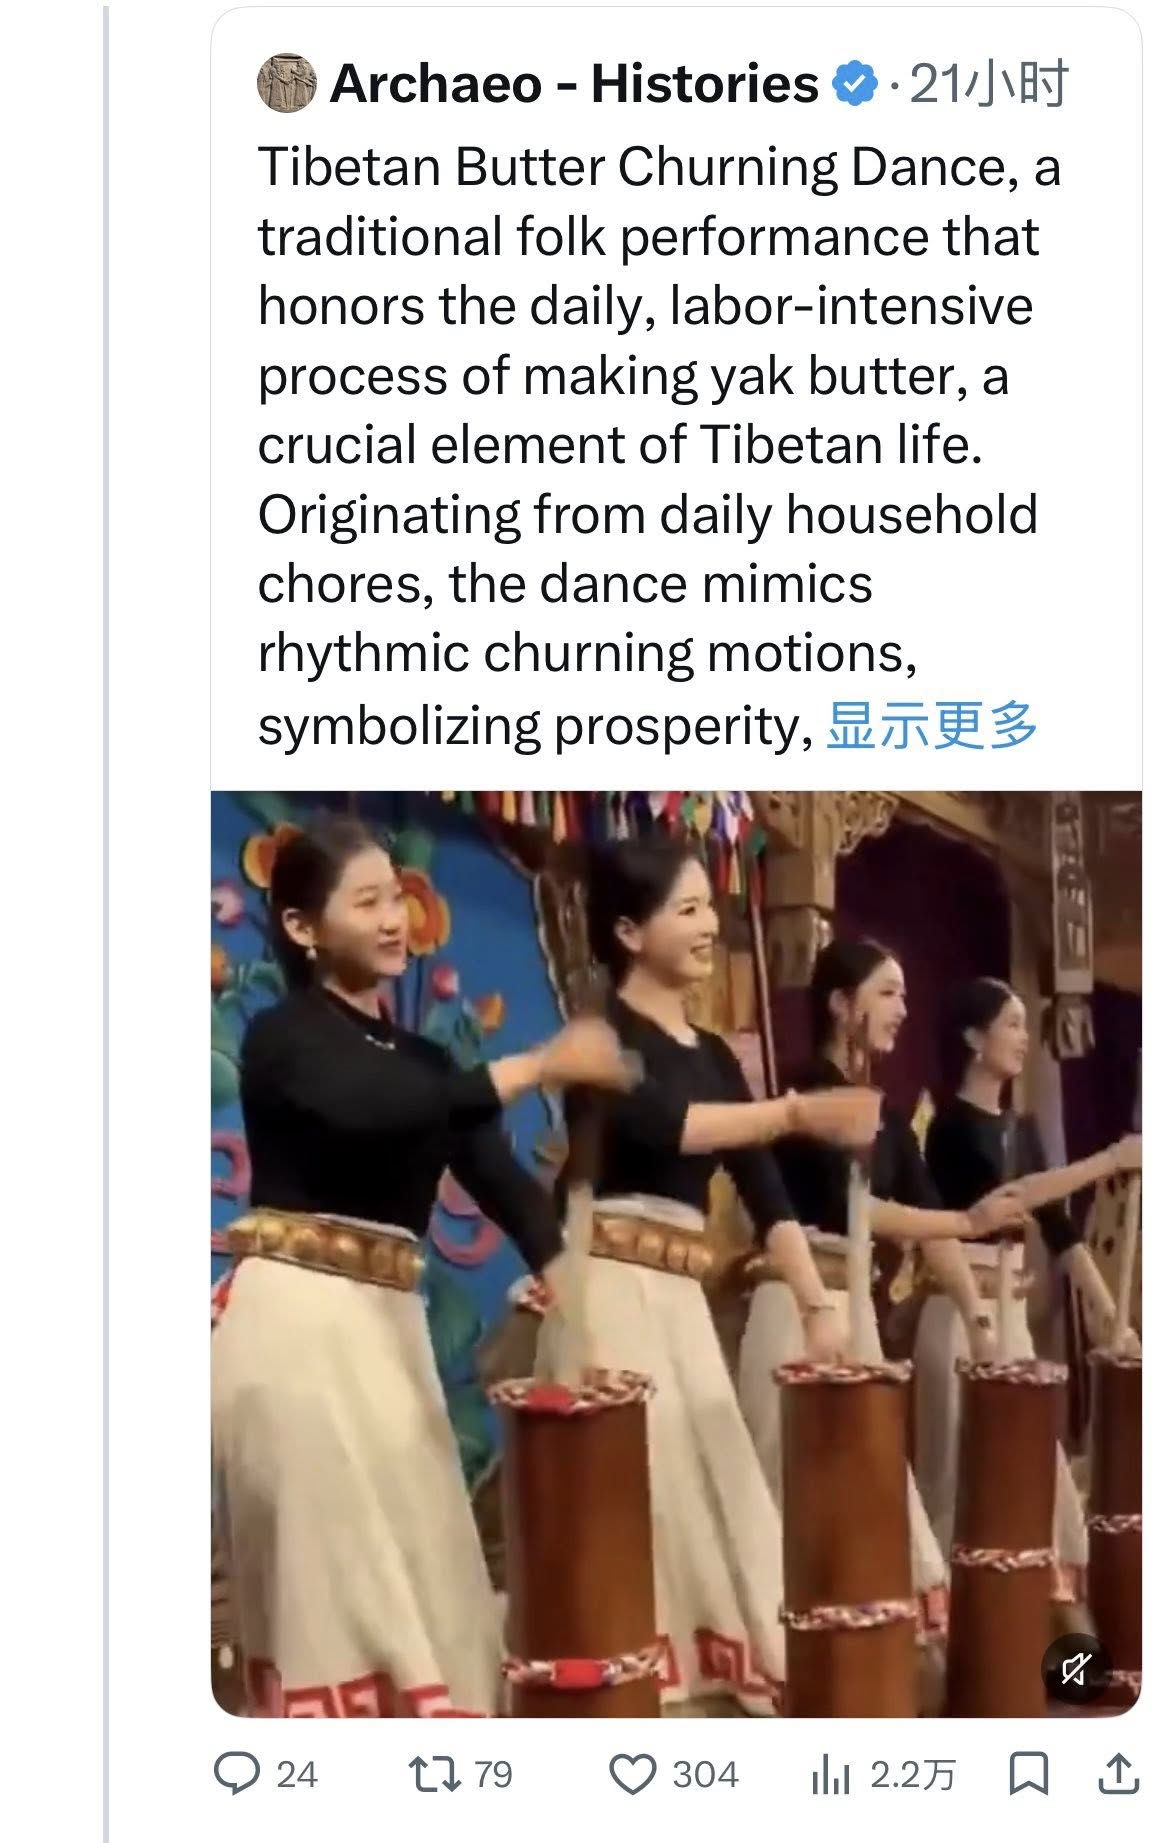This screenshot has height=1843, width=1170.
Task: Click the reply speech bubble icon
Action: pos(238,1775)
